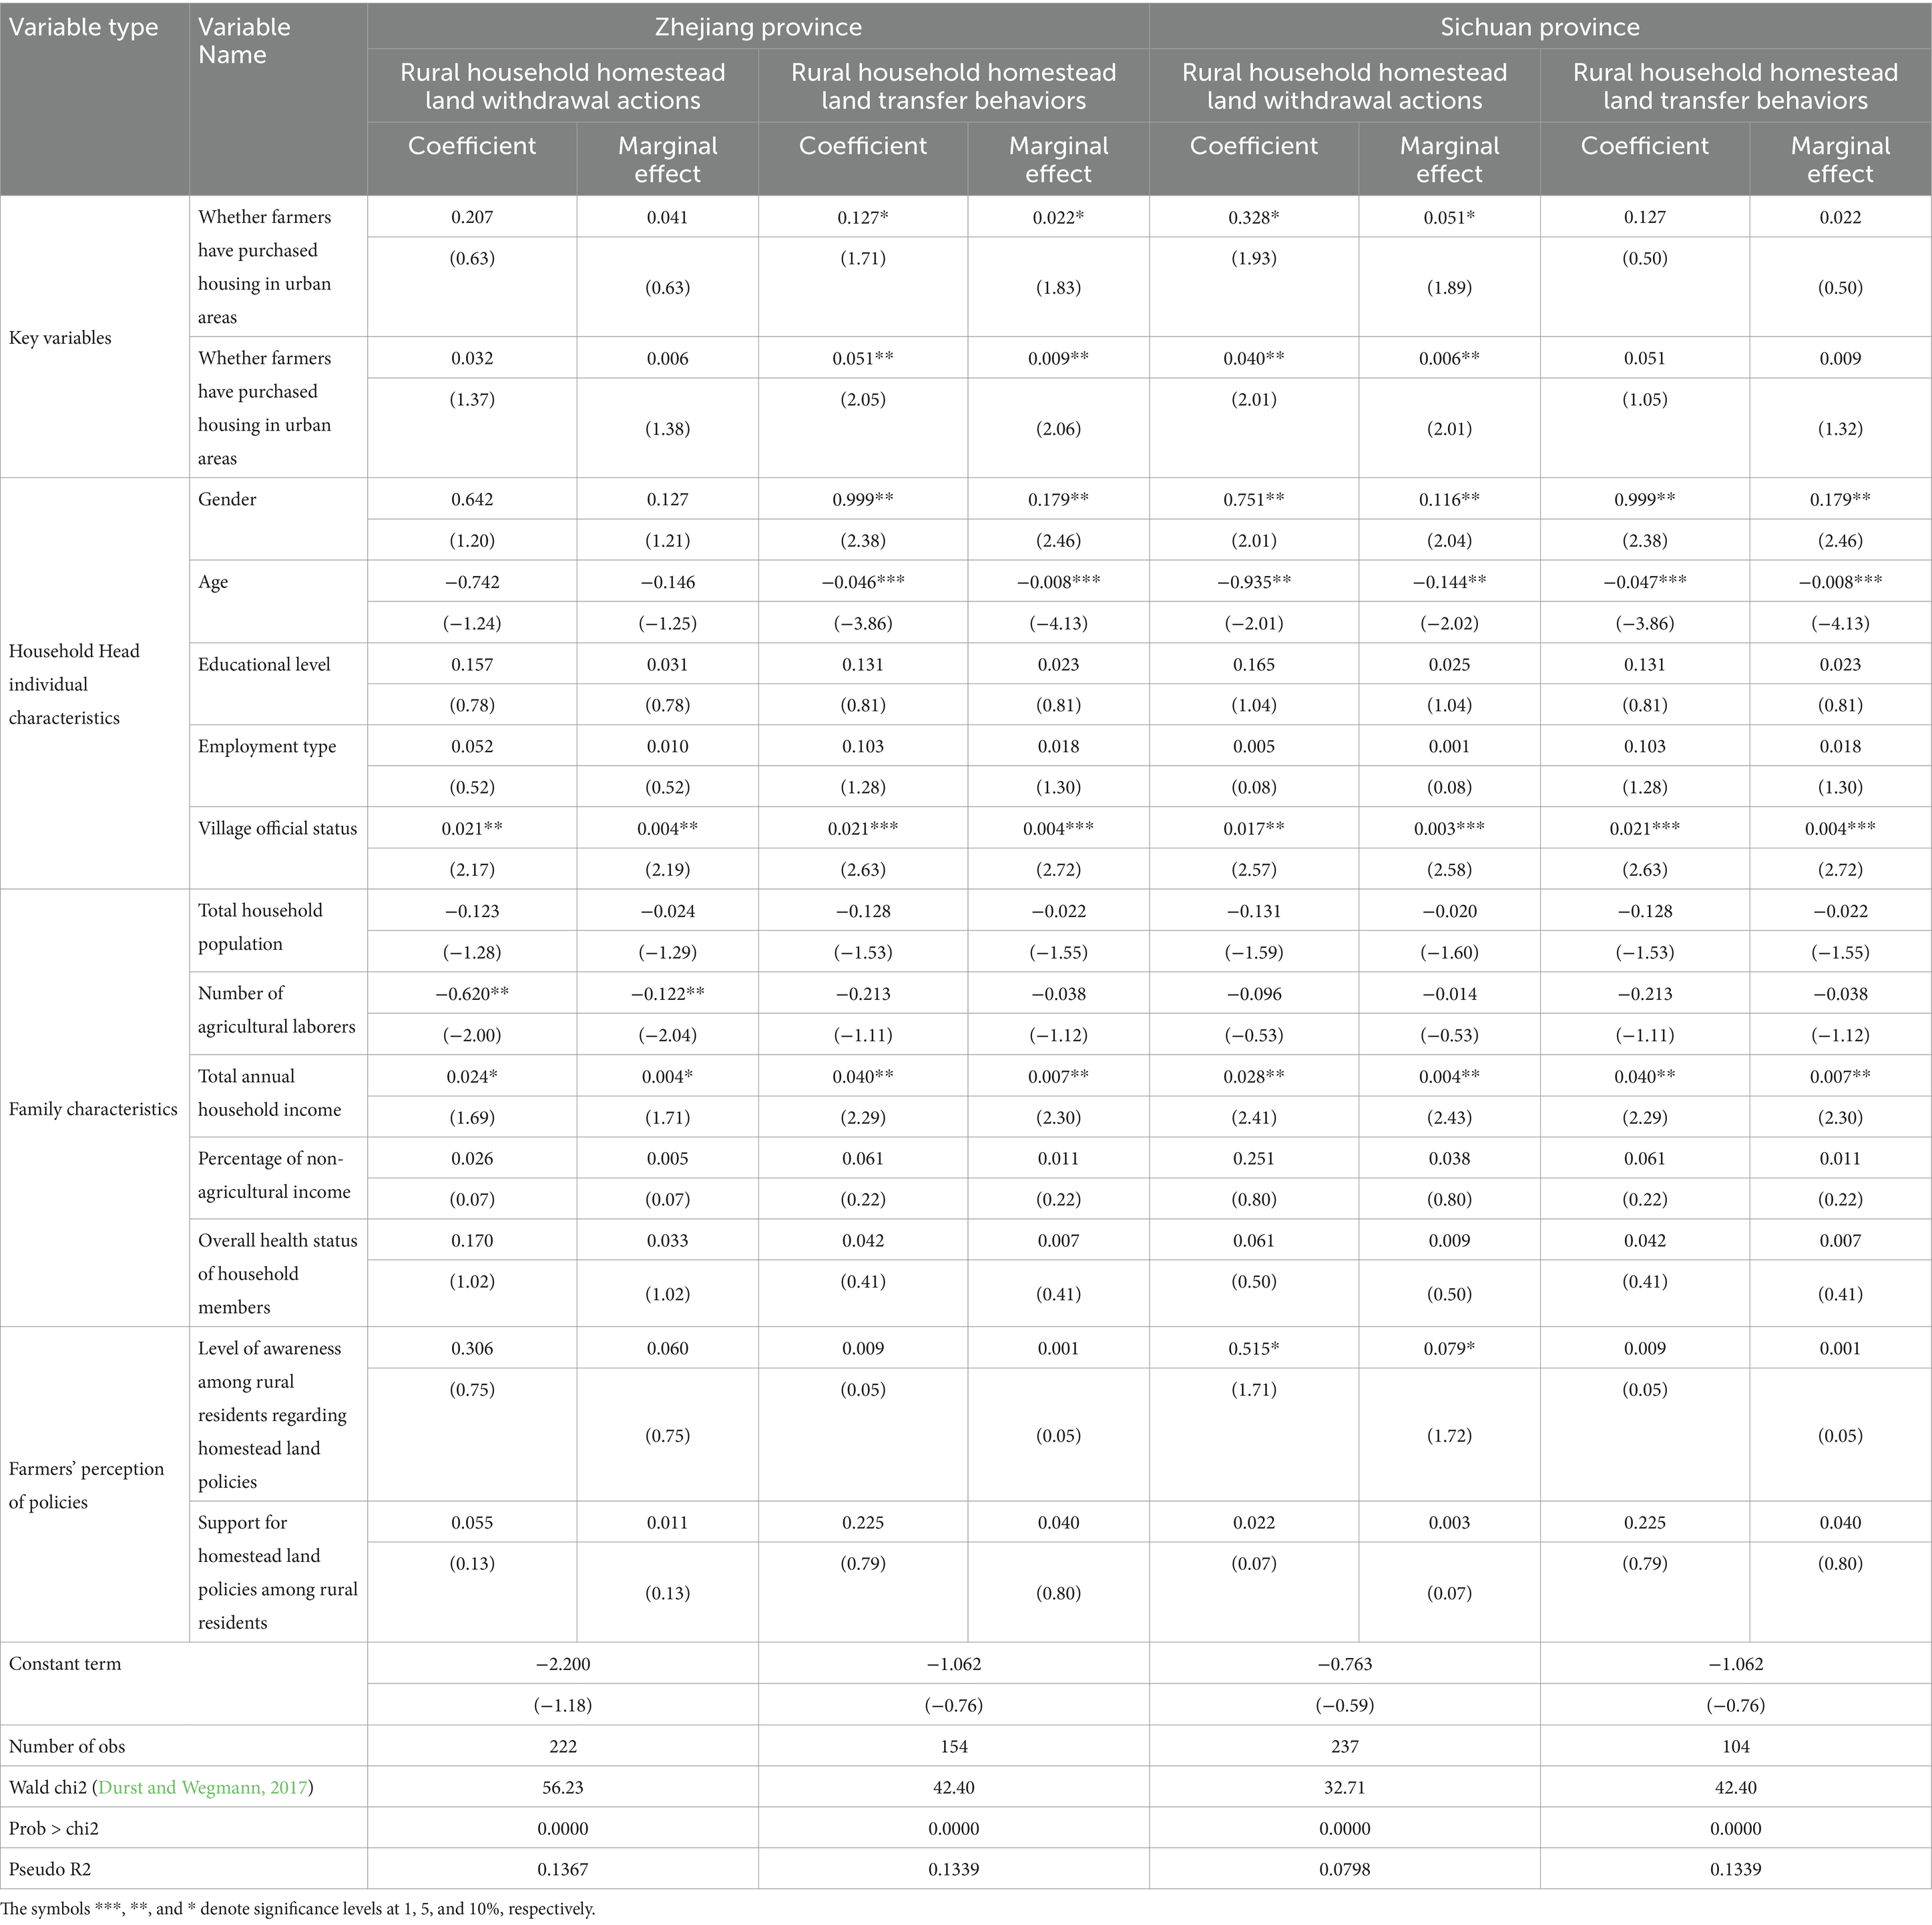Select the Key variables row label
This screenshot has height=1925, width=1932.
60,338
